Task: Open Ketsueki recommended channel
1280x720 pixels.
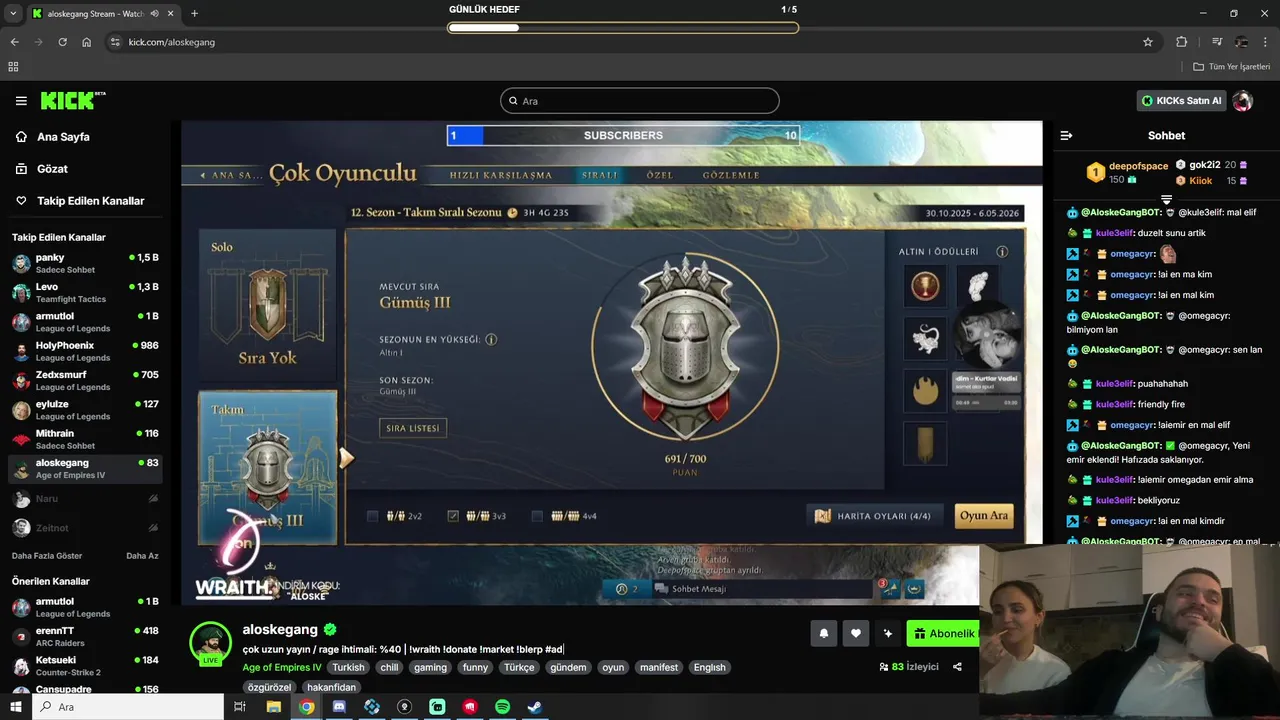Action: 85,665
